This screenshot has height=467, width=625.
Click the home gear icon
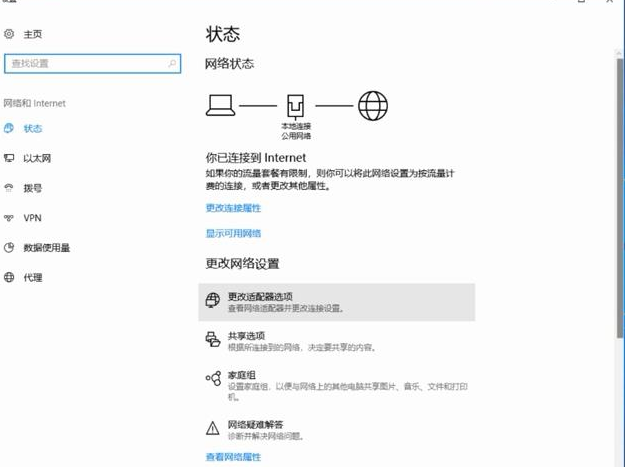[9, 34]
